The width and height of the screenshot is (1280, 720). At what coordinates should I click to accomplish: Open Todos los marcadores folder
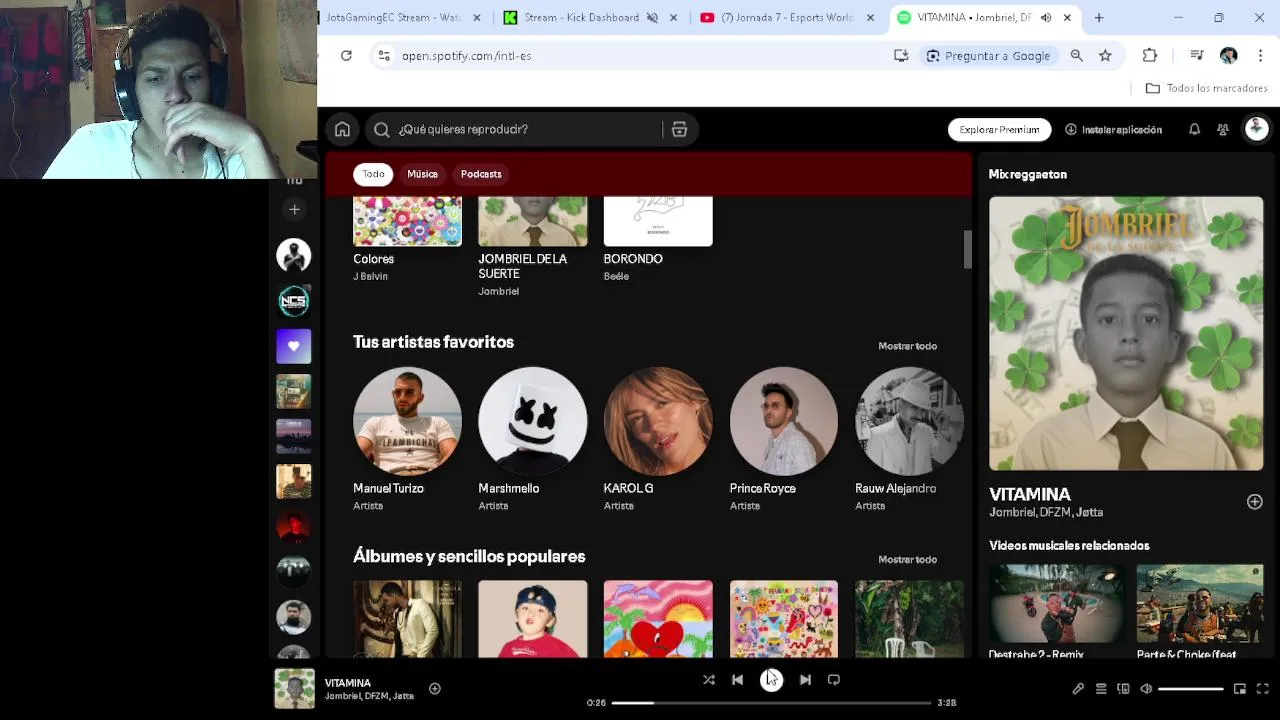(x=1207, y=88)
